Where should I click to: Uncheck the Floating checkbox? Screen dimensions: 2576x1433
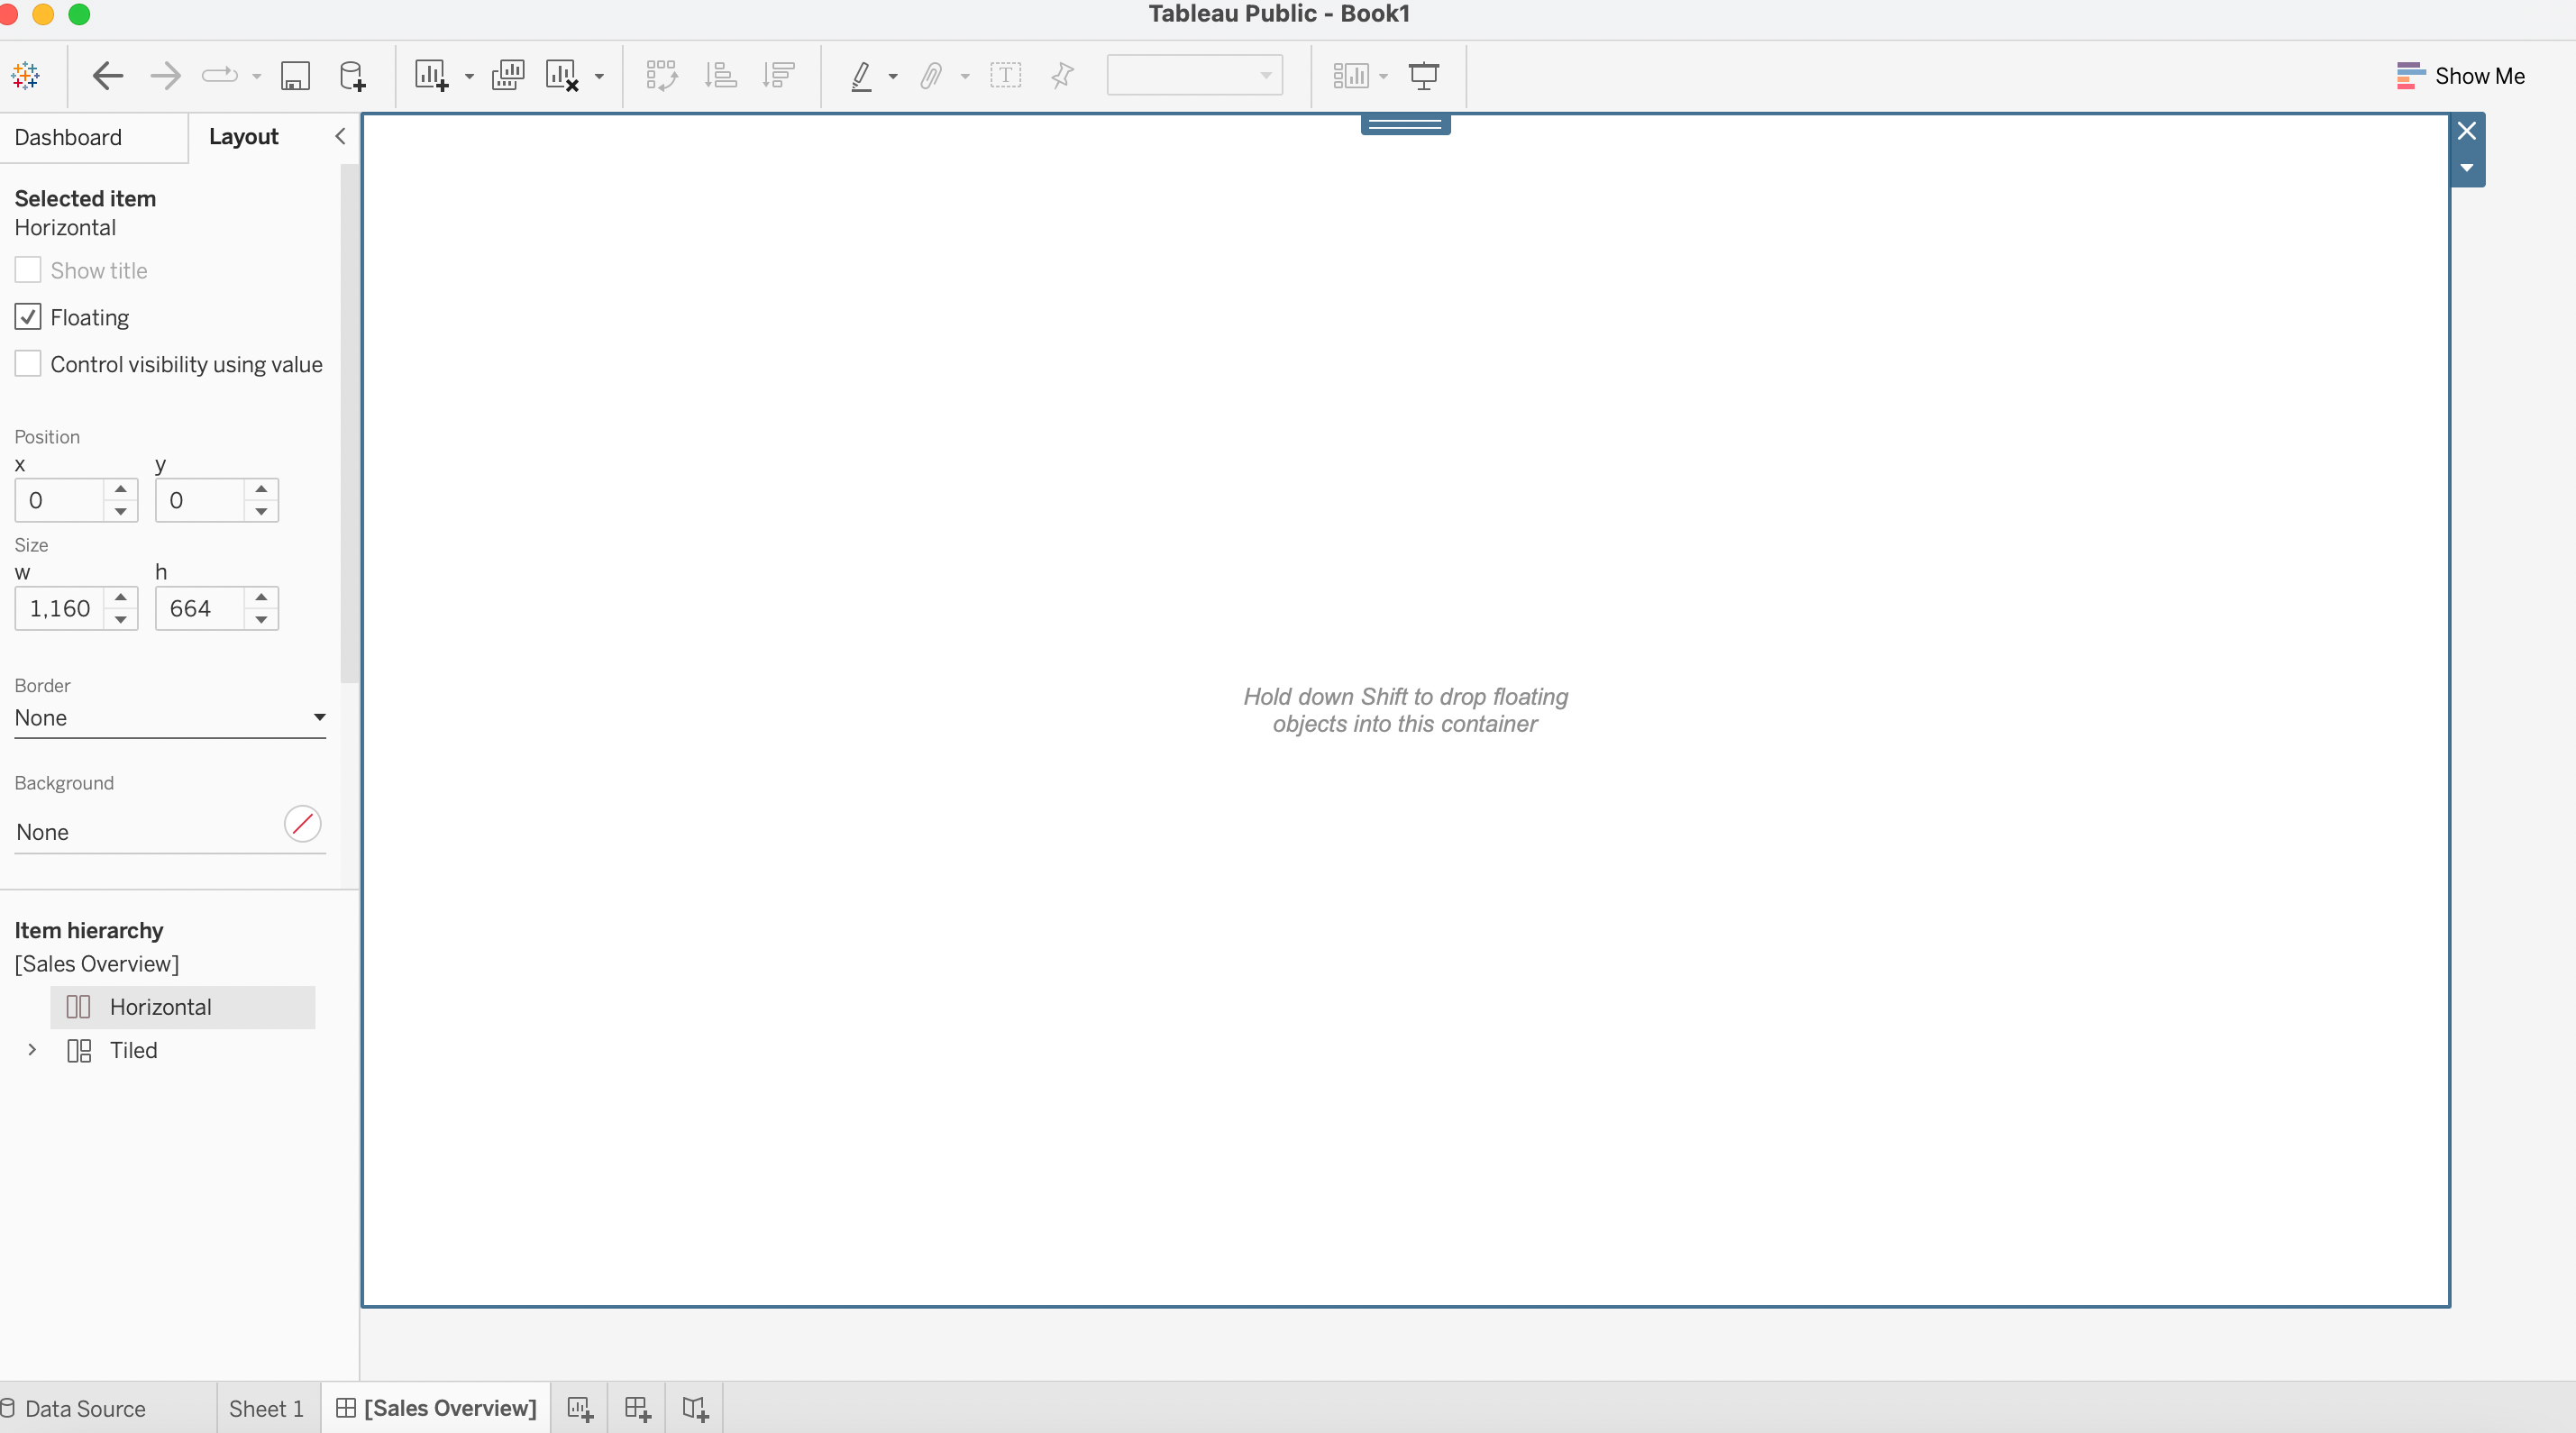(x=28, y=317)
